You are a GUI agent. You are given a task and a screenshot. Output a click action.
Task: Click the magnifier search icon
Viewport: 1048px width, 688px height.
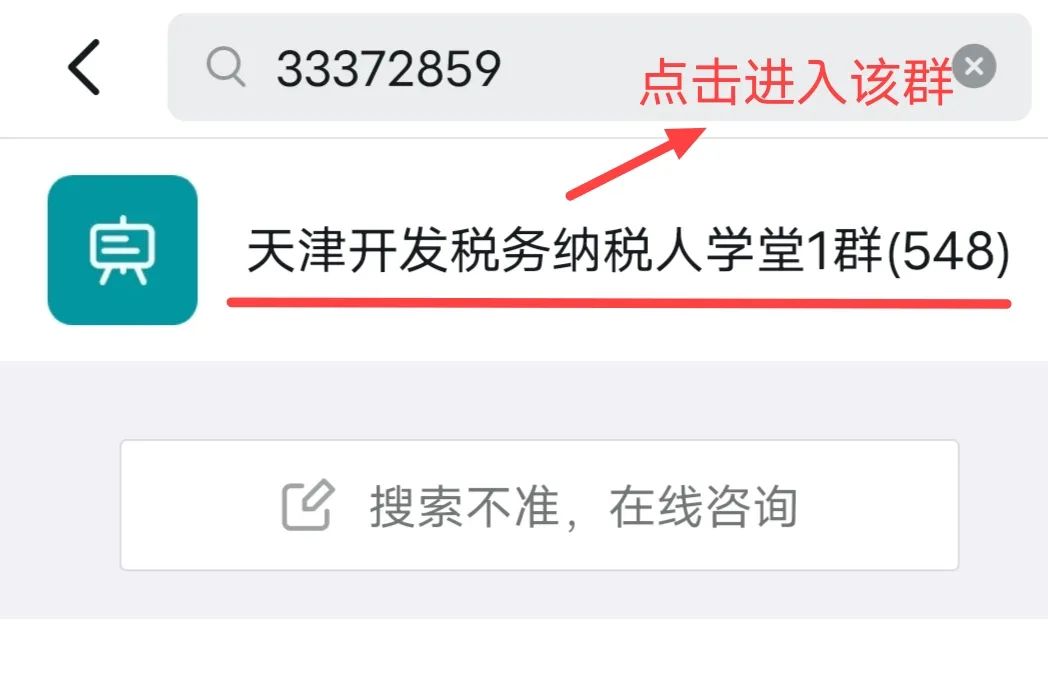click(226, 68)
